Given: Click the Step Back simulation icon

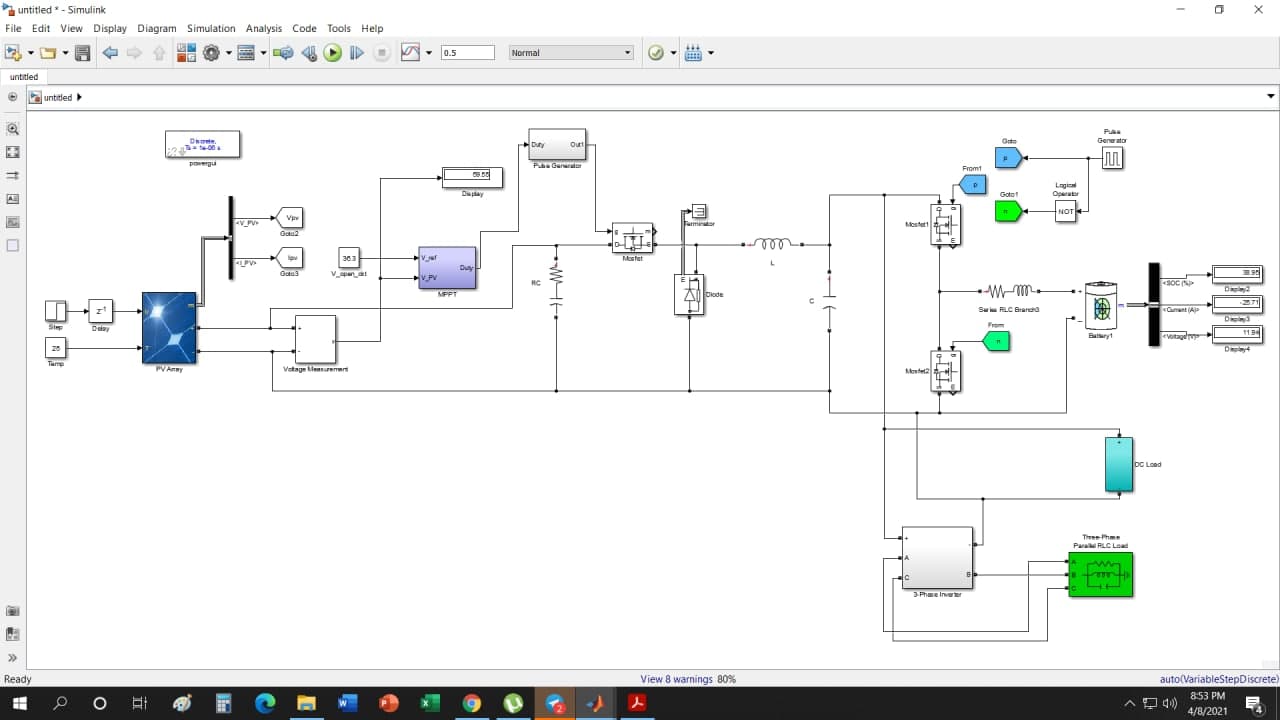Looking at the screenshot, I should (x=308, y=52).
